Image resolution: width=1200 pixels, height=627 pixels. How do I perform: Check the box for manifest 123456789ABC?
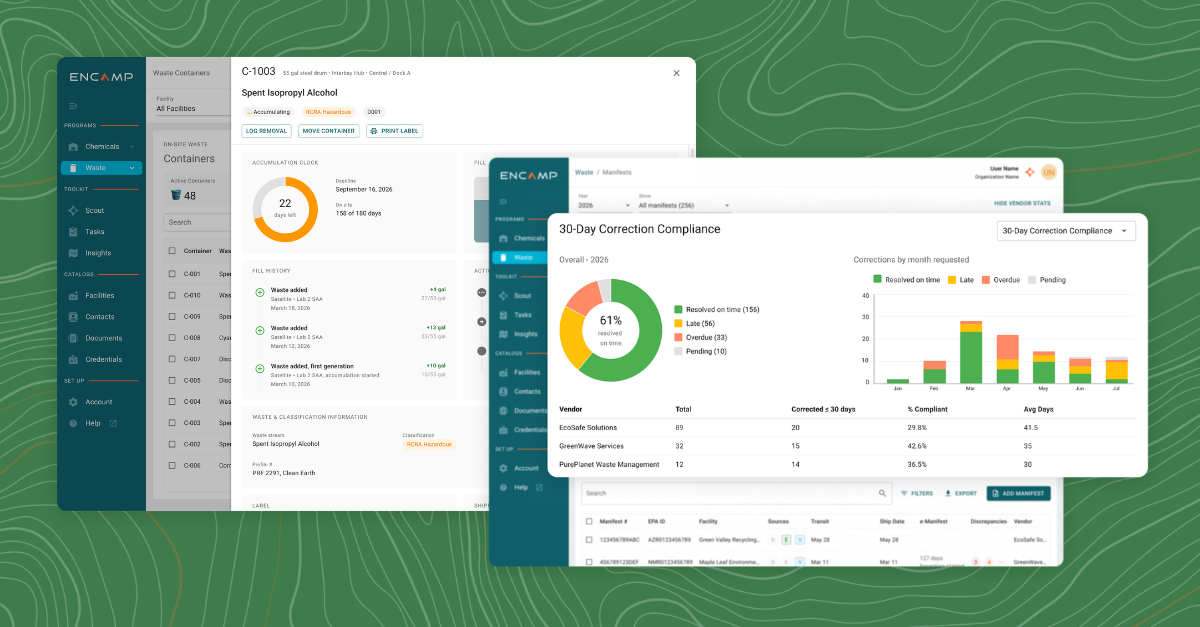coord(588,539)
